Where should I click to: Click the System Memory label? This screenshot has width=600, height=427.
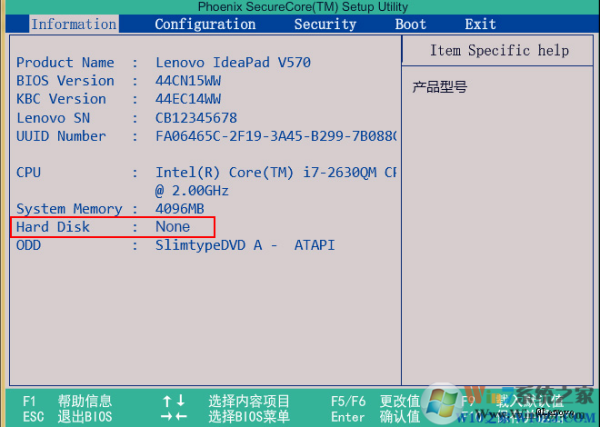coord(69,209)
